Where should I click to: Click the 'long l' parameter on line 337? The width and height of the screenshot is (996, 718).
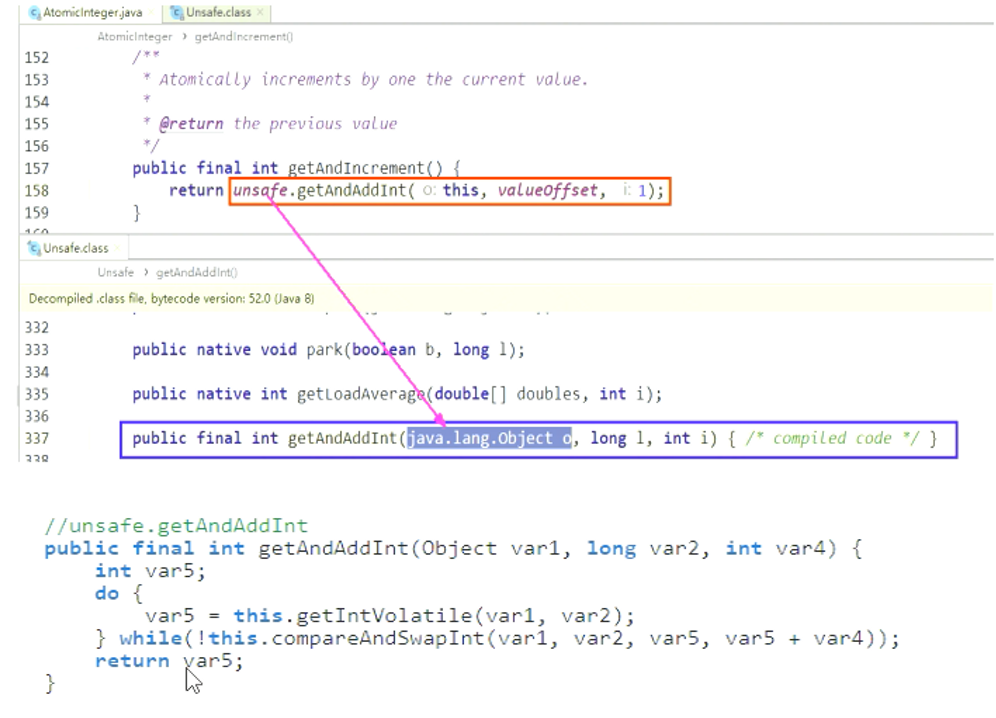[617, 438]
